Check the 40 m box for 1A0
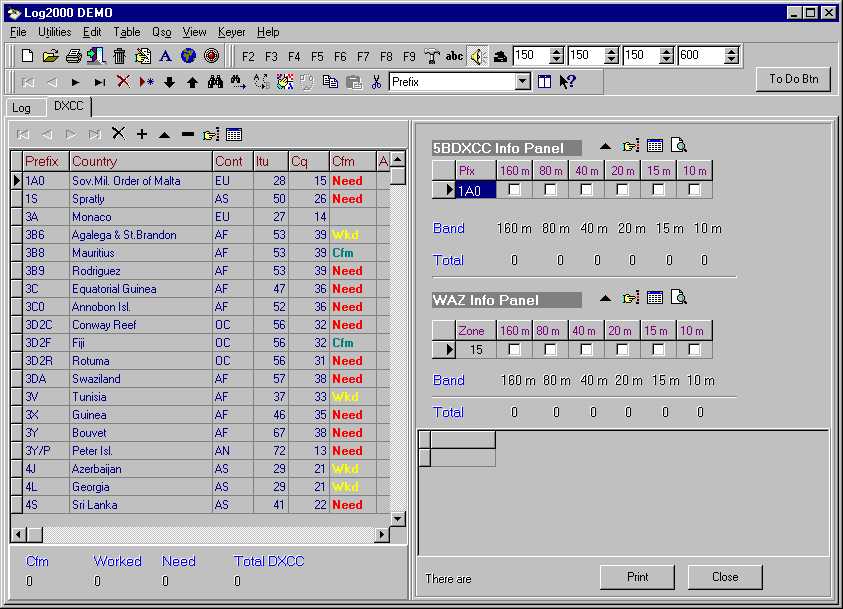This screenshot has width=843, height=609. pos(587,190)
